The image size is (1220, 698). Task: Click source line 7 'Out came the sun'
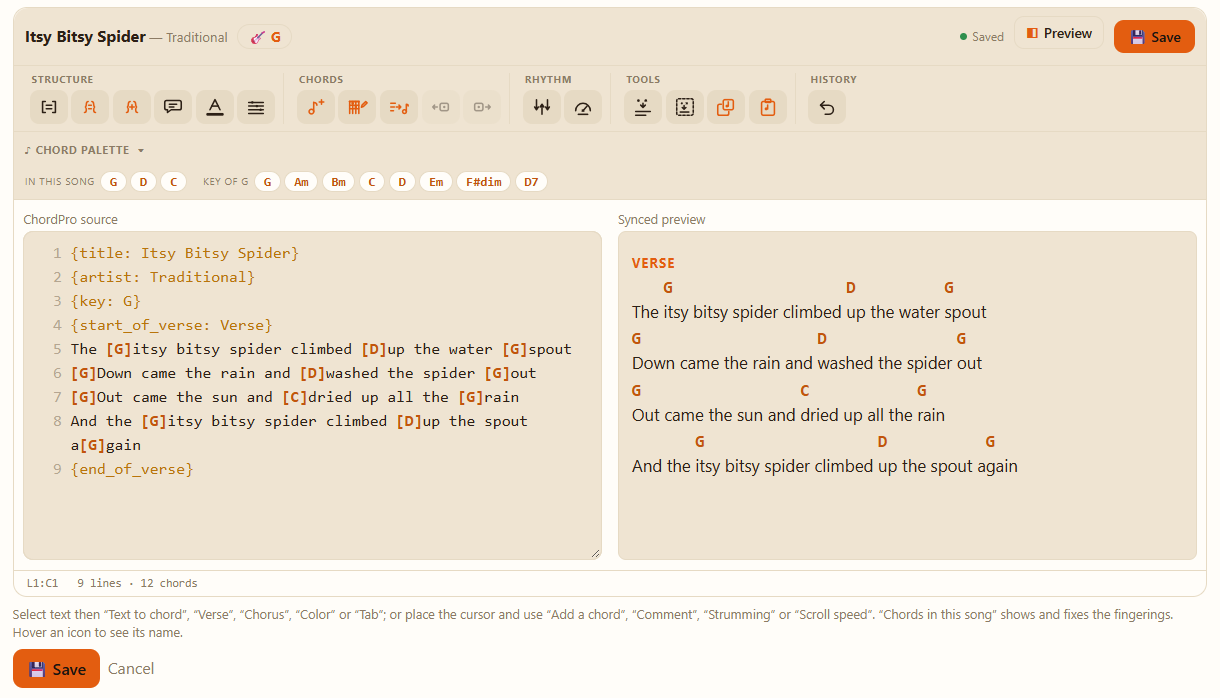click(x=295, y=397)
